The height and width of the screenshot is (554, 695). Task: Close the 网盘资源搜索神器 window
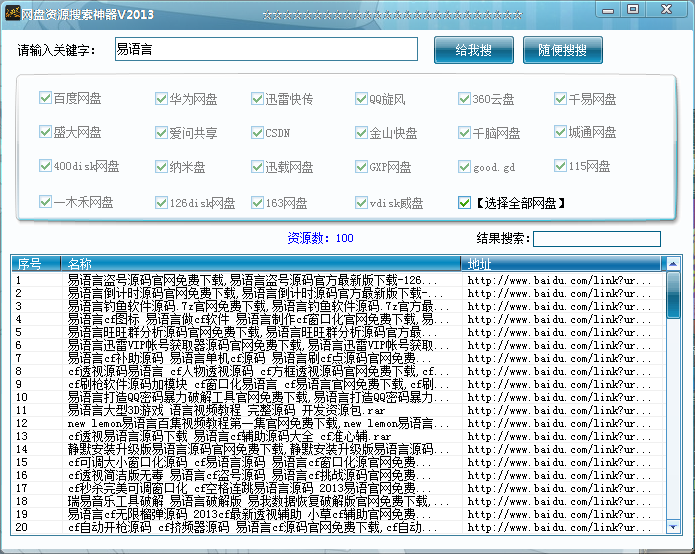click(667, 10)
